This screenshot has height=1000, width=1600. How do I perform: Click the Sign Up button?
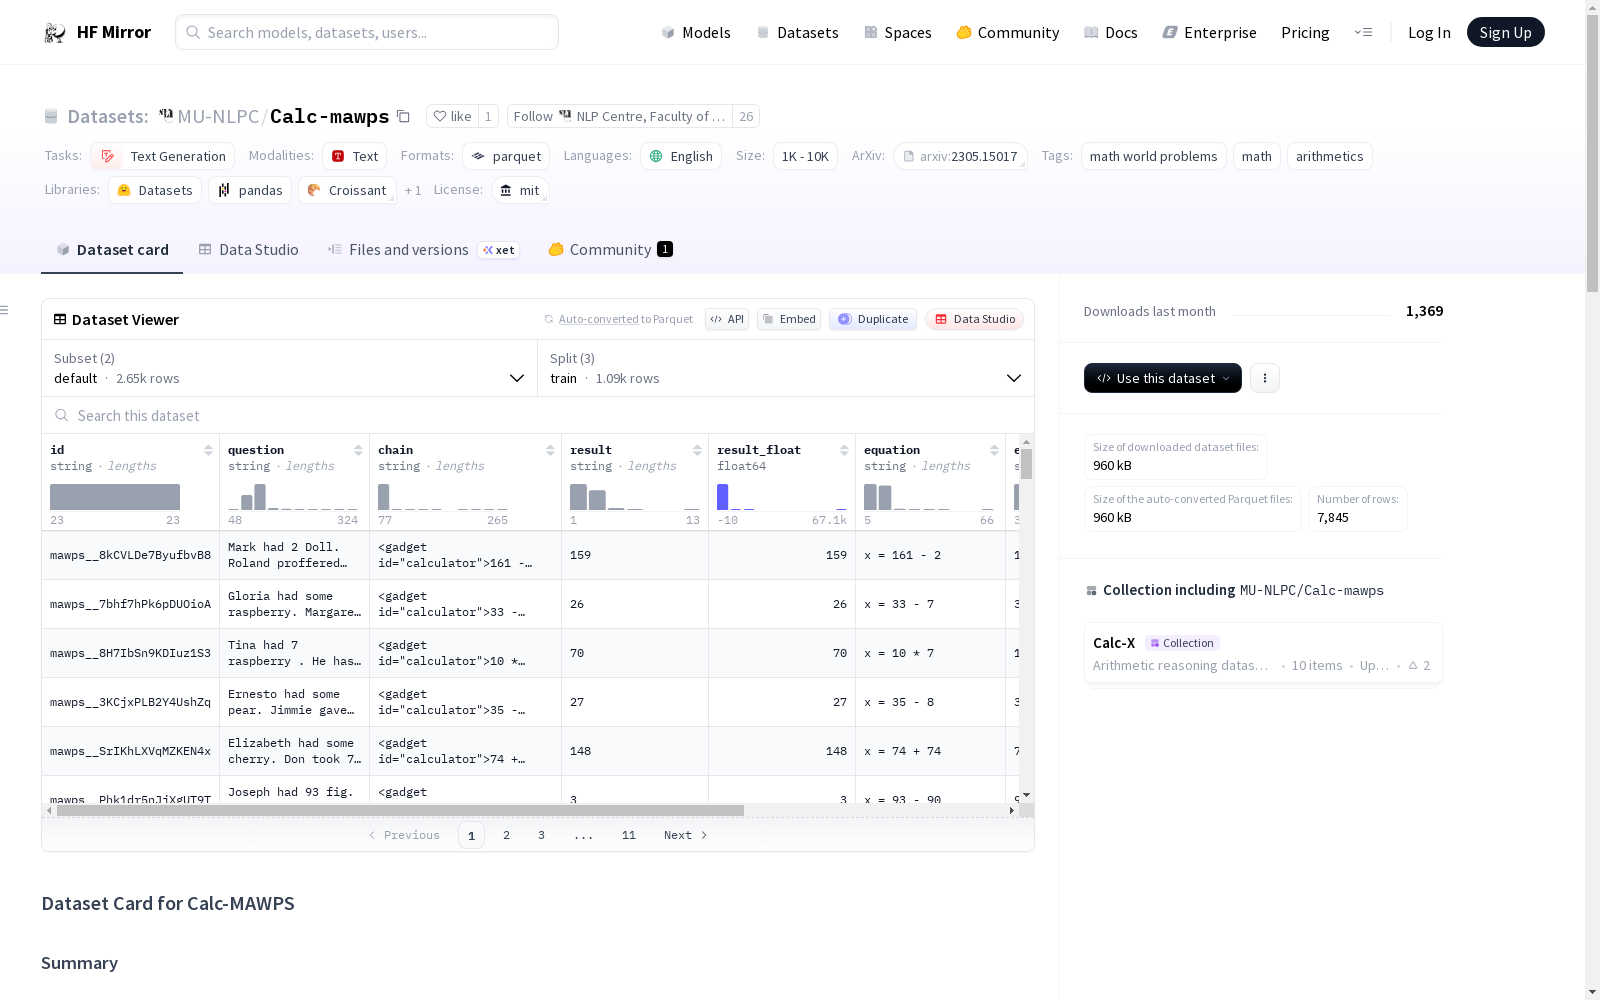[1505, 32]
